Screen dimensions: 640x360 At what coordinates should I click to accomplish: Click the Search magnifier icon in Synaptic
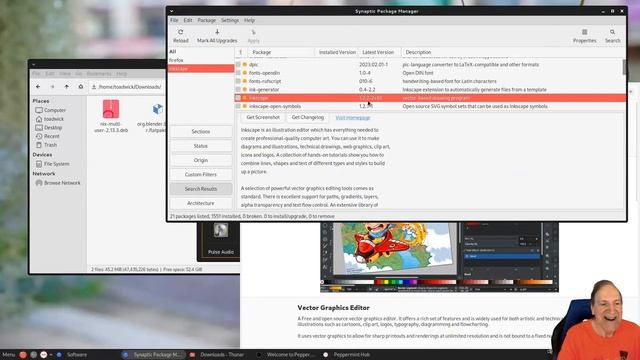(612, 32)
